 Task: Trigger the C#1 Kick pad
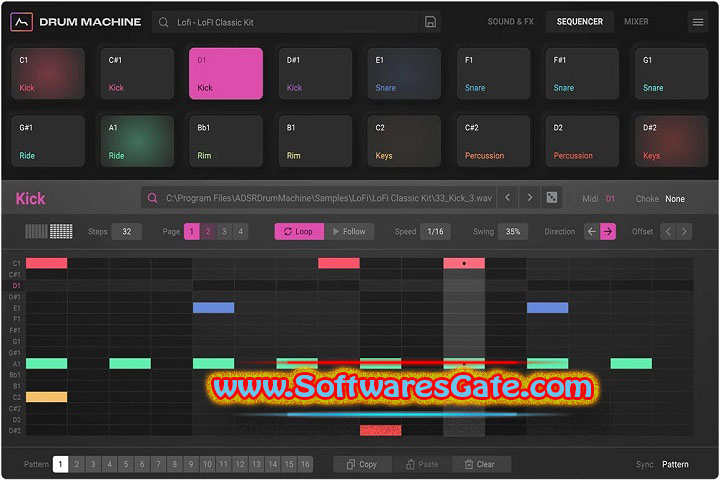click(x=137, y=73)
